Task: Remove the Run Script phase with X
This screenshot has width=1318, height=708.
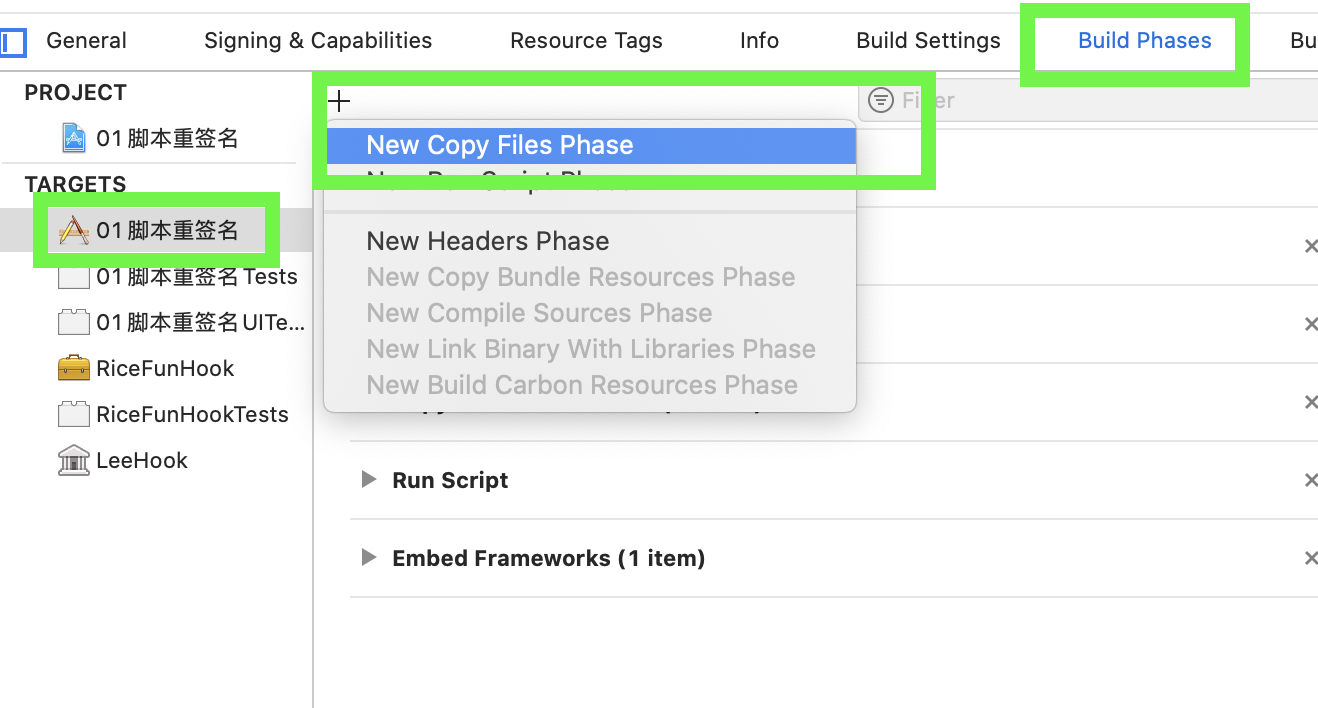Action: tap(1310, 481)
